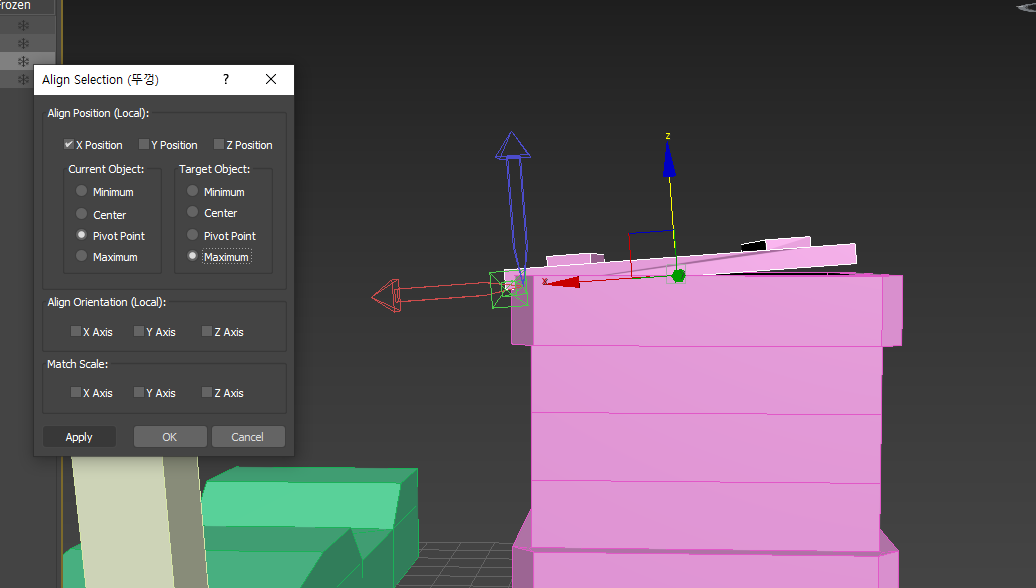1036x588 pixels.
Task: Click the blue outline Z arrow helper
Action: coord(513,145)
